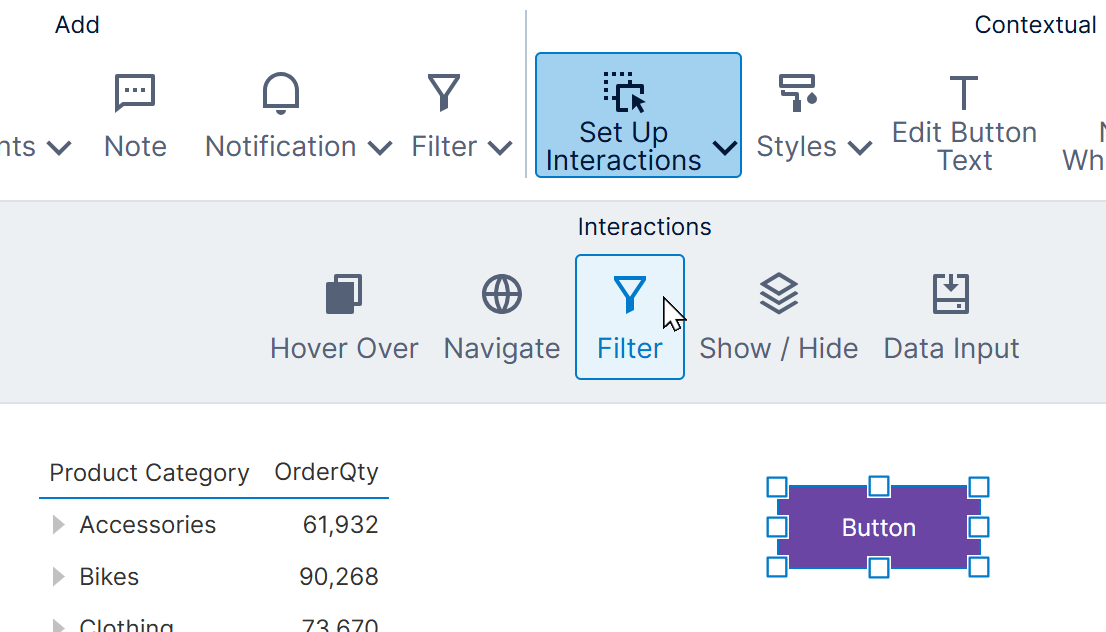This screenshot has height=632, width=1106.
Task: Select the Hover Over interaction icon
Action: pos(344,293)
